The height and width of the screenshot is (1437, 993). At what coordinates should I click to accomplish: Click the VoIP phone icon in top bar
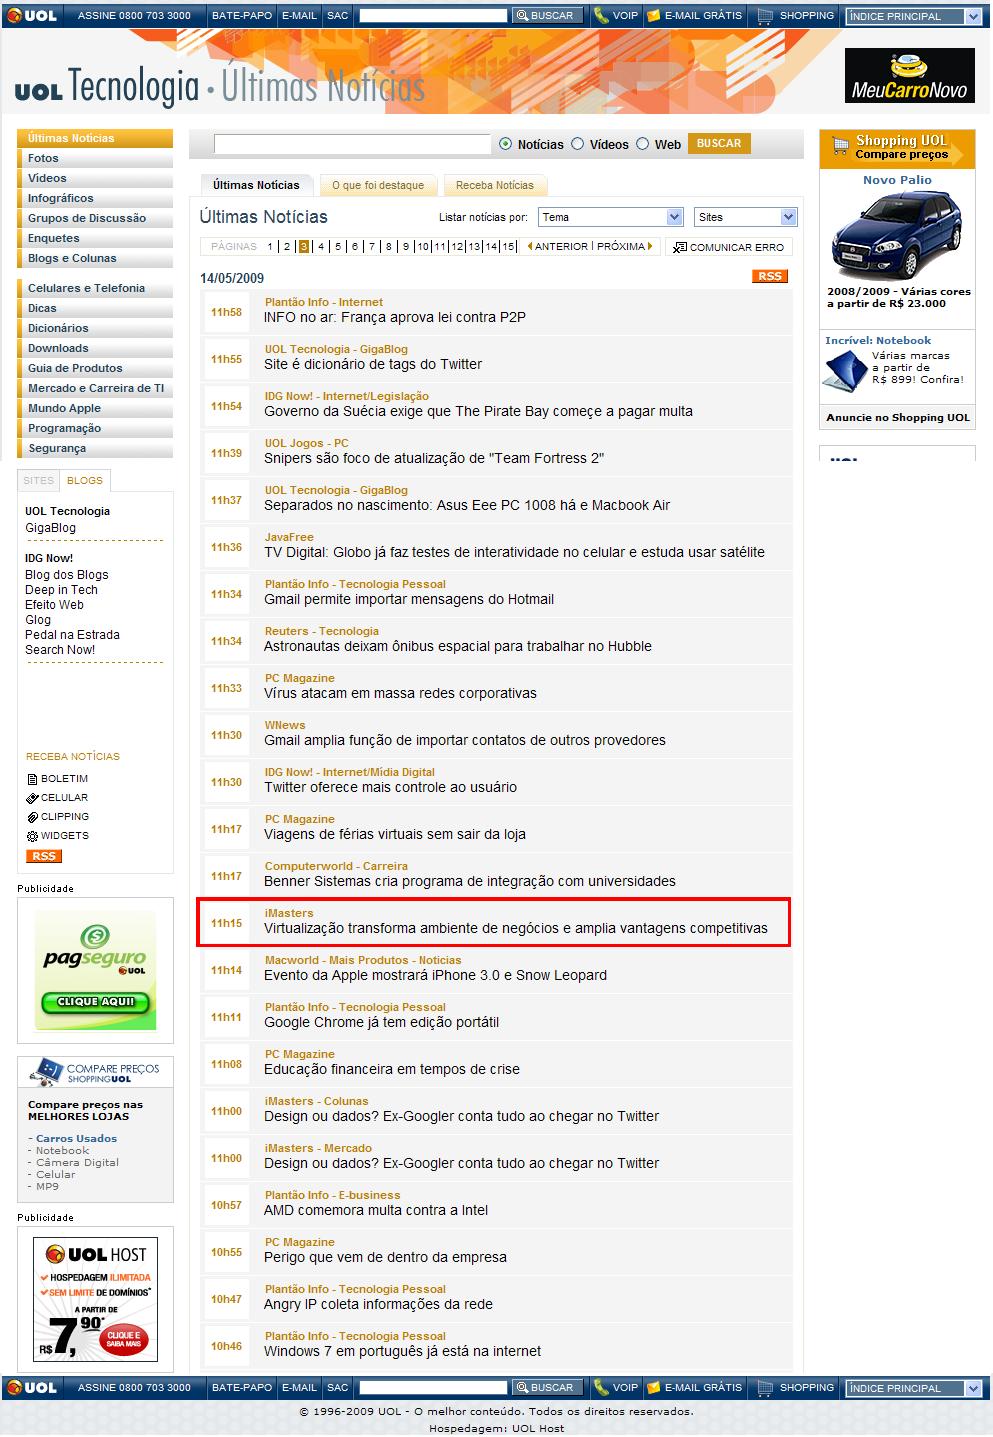point(600,16)
